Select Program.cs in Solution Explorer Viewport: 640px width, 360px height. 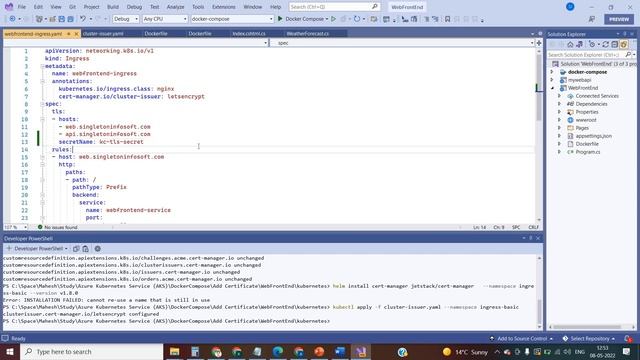click(588, 152)
